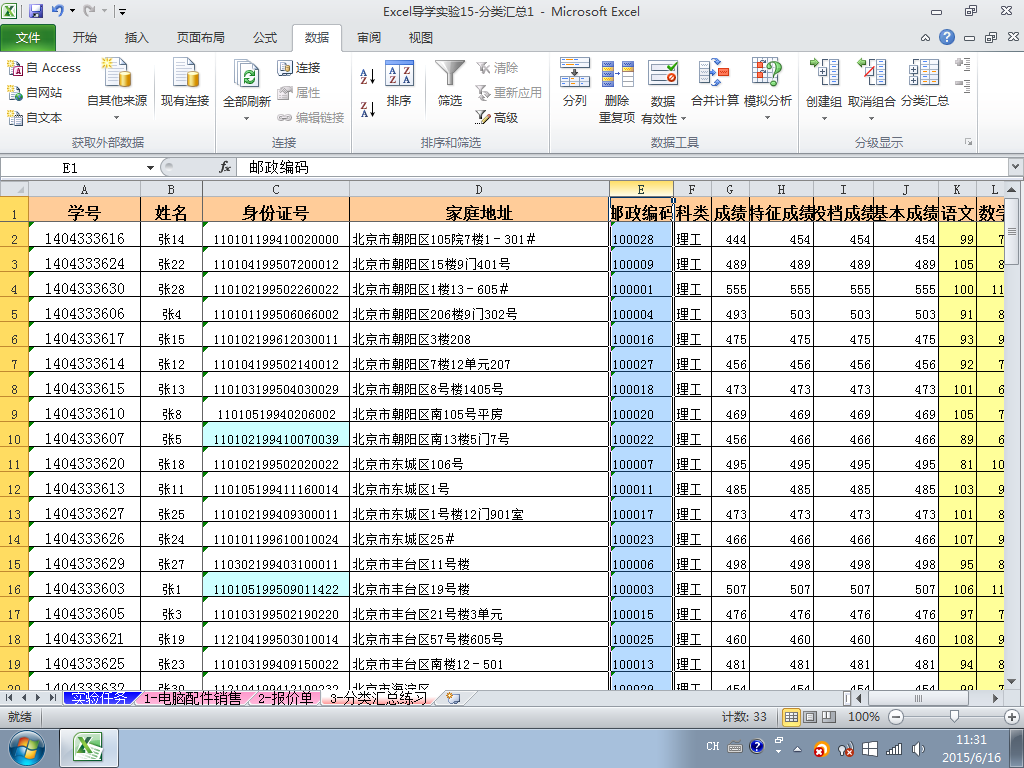Open What-If Analysis (模拟分析)
Viewport: 1024px width, 768px height.
(x=767, y=90)
